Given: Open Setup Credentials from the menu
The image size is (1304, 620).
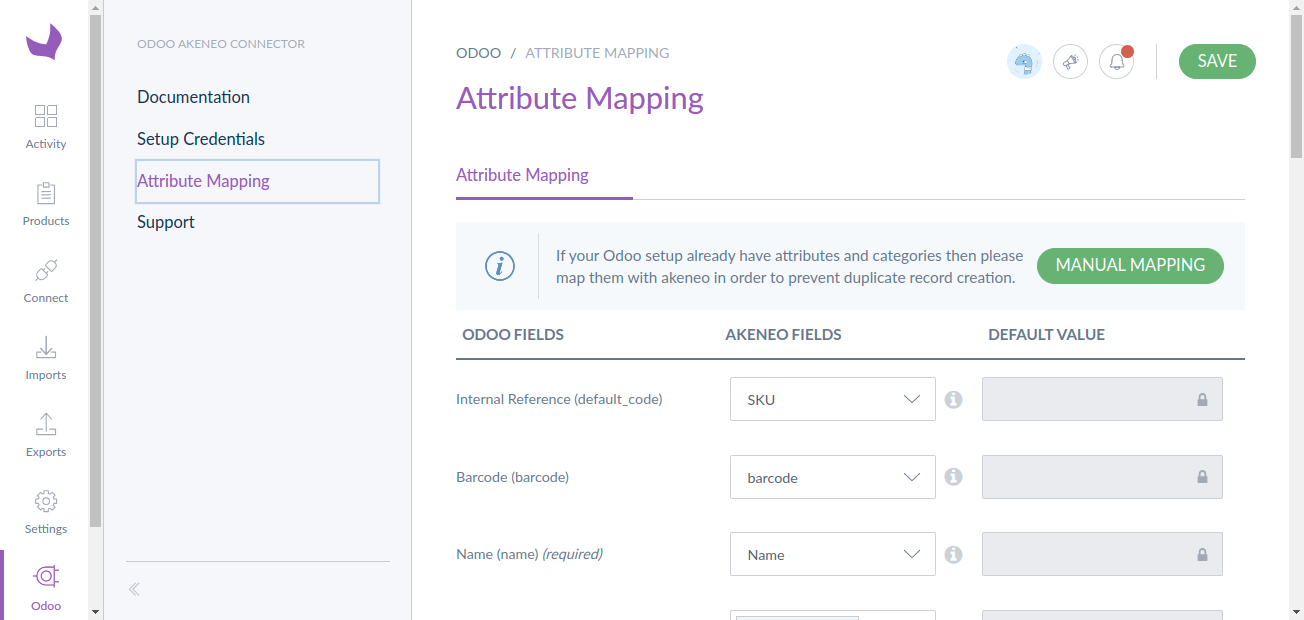Looking at the screenshot, I should click(x=201, y=138).
